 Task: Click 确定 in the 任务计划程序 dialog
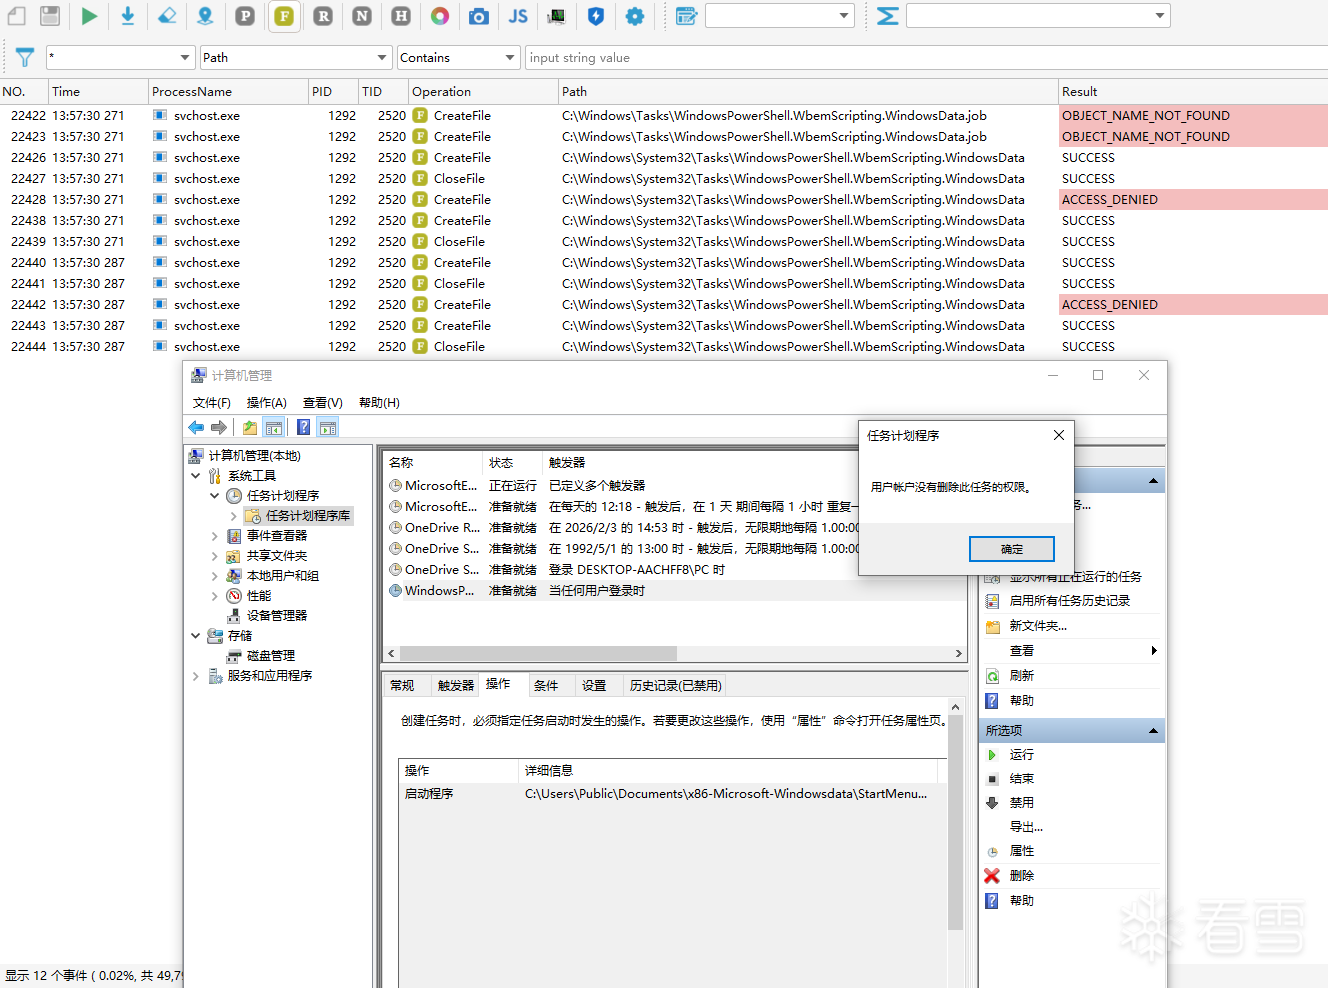[1011, 549]
